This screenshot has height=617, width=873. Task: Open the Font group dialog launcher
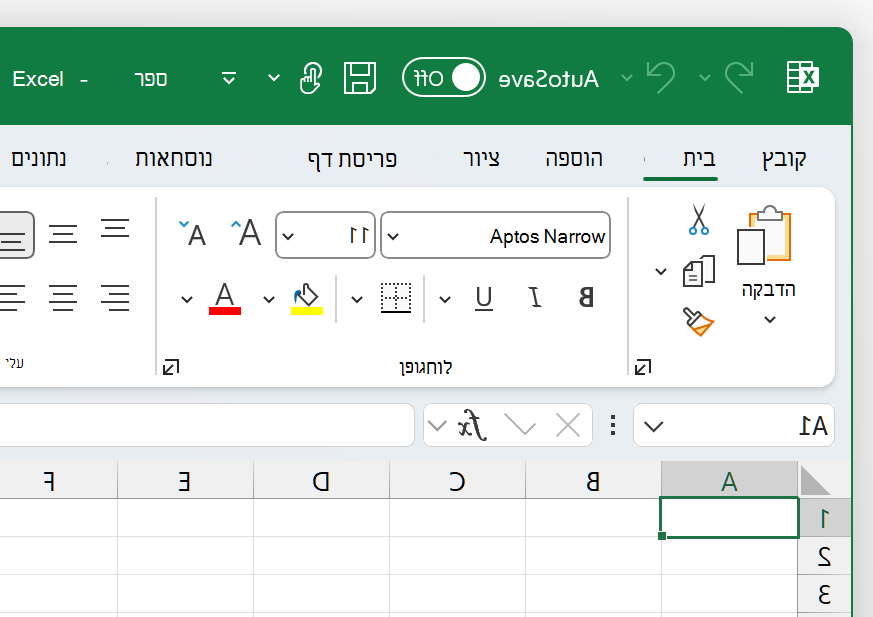tap(171, 367)
